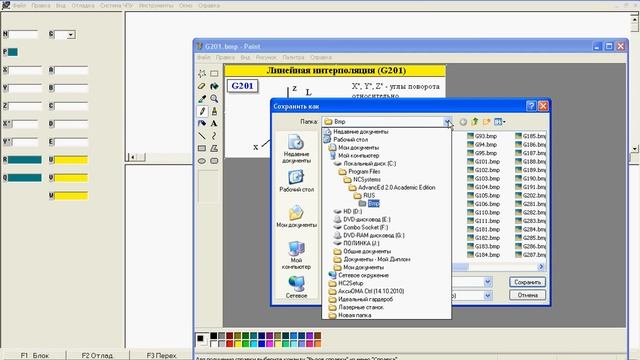The height and width of the screenshot is (360, 640).
Task: Open Система ЧПУ menu in main window
Action: click(116, 6)
